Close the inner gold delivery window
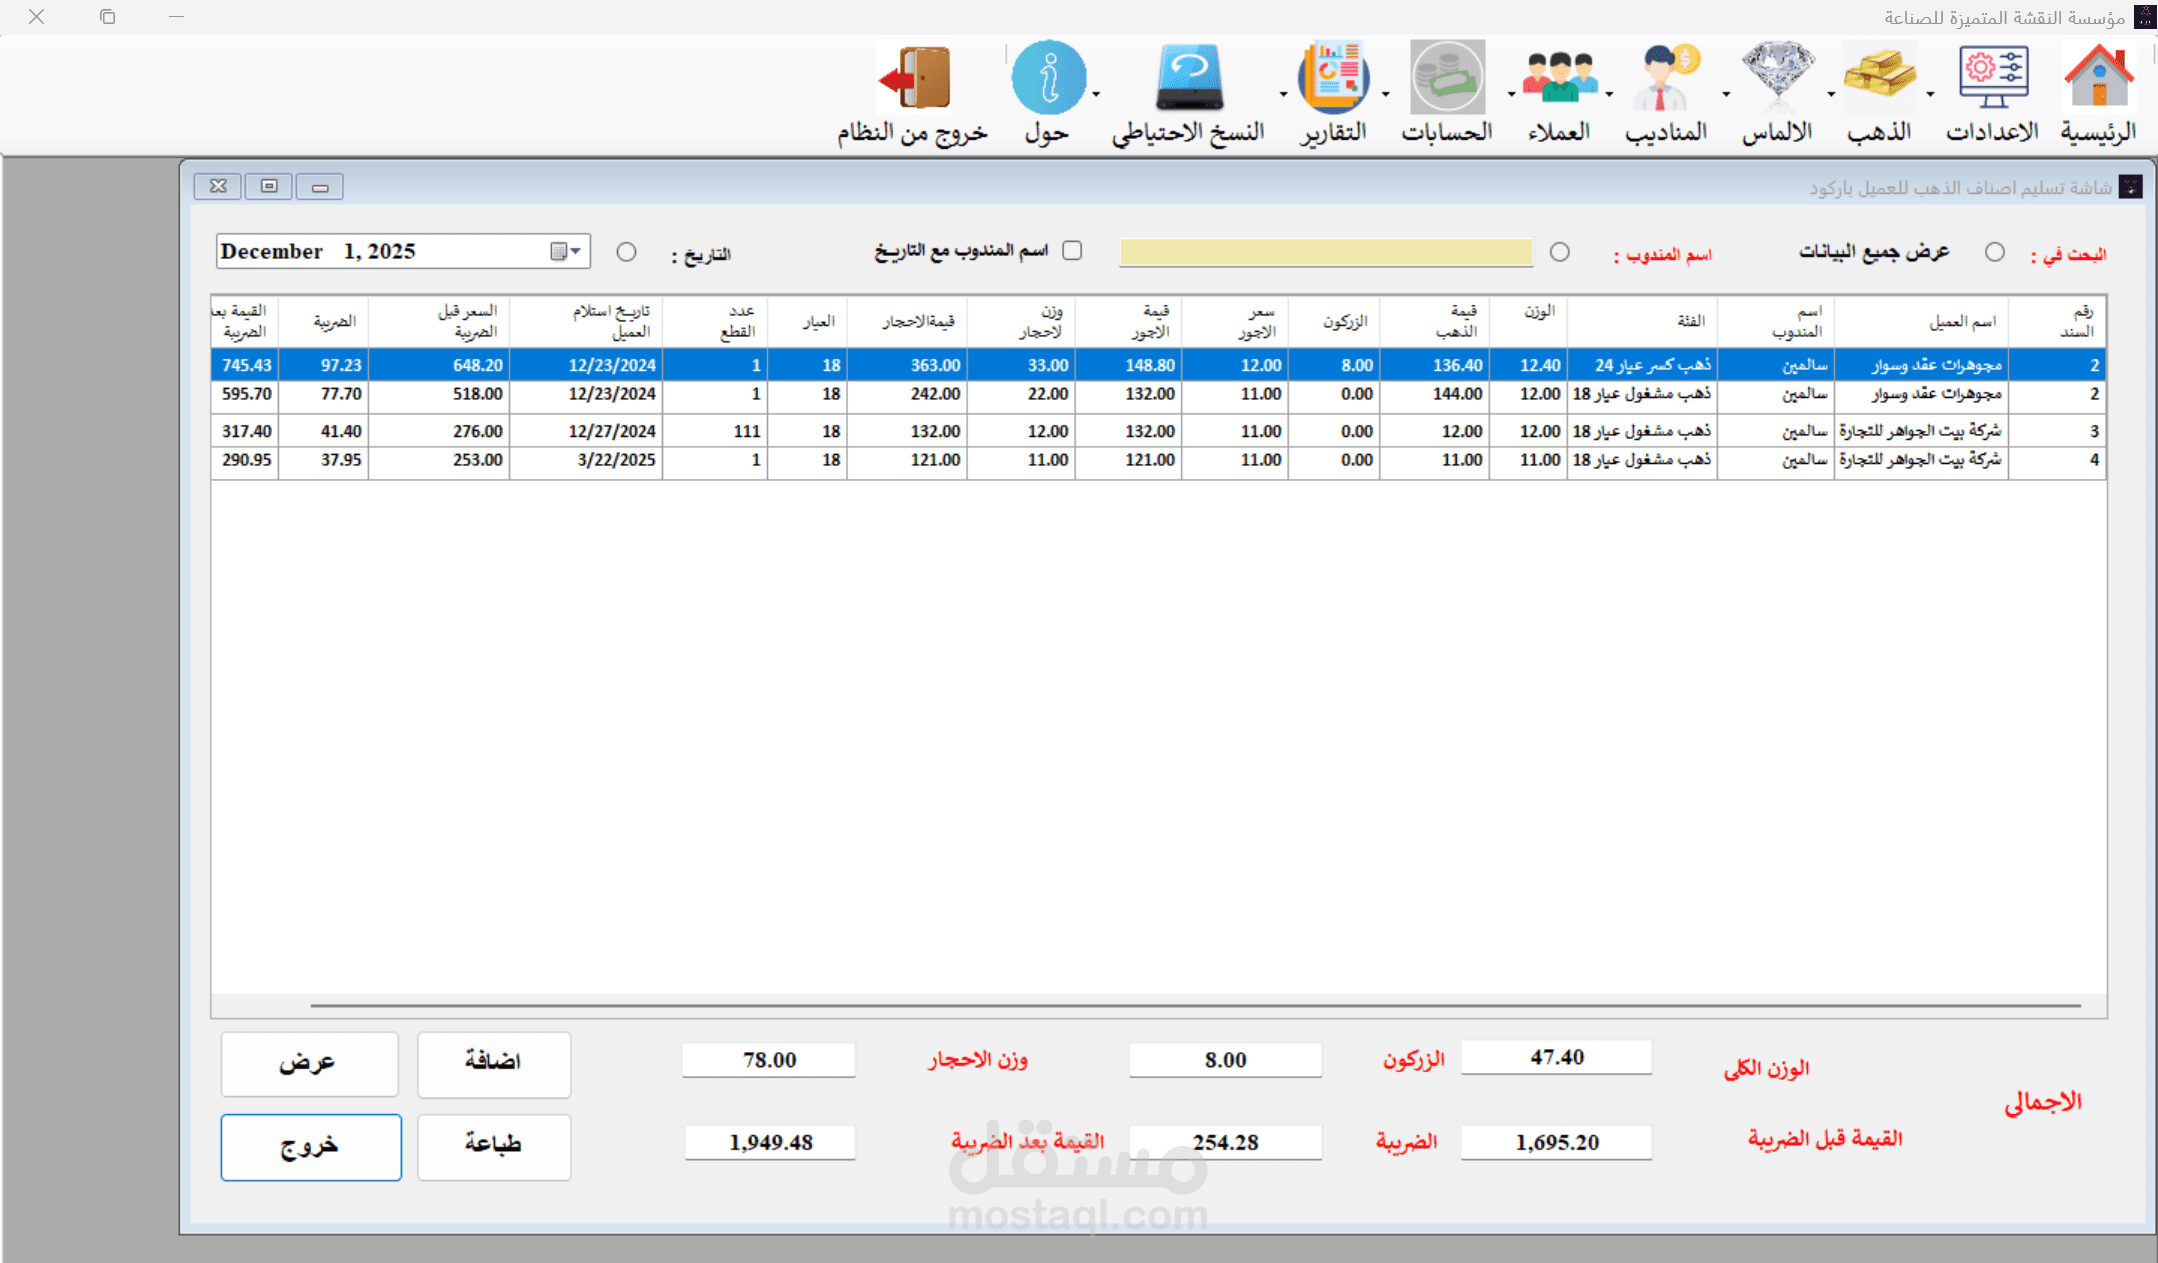Image resolution: width=2158 pixels, height=1263 pixels. pos(218,186)
